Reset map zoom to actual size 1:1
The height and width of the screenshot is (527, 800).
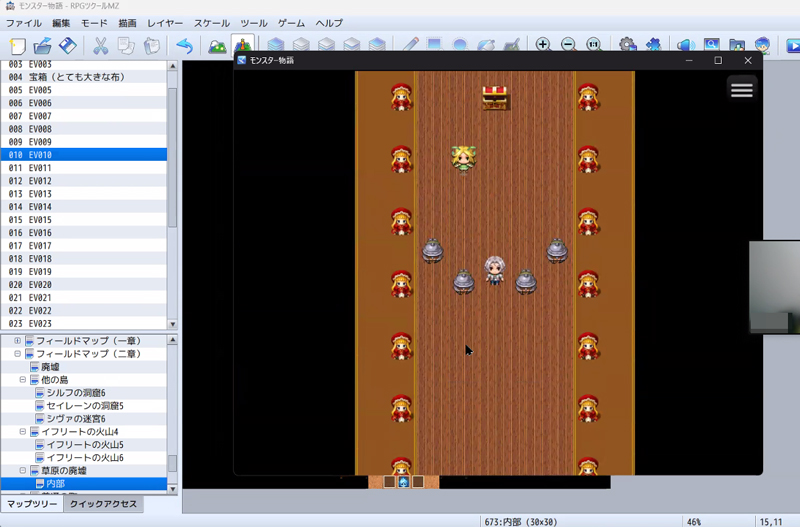(593, 45)
